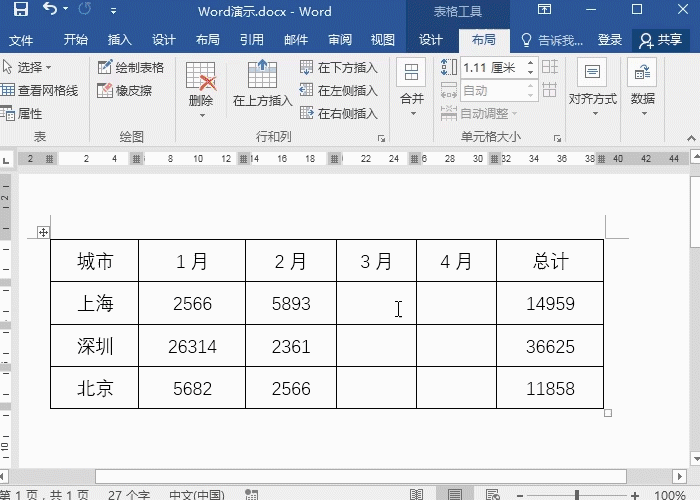Click the word count 27 个字
The width and height of the screenshot is (700, 500).
pyautogui.click(x=129, y=495)
